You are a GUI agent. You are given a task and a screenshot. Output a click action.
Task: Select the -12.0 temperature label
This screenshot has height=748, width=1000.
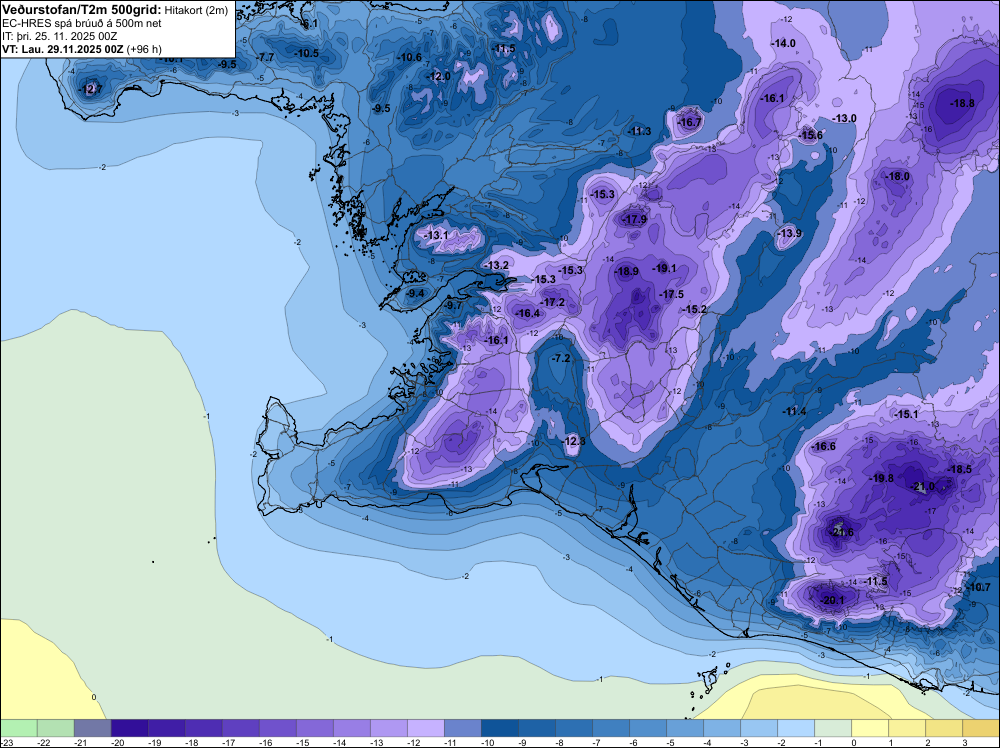pos(438,76)
